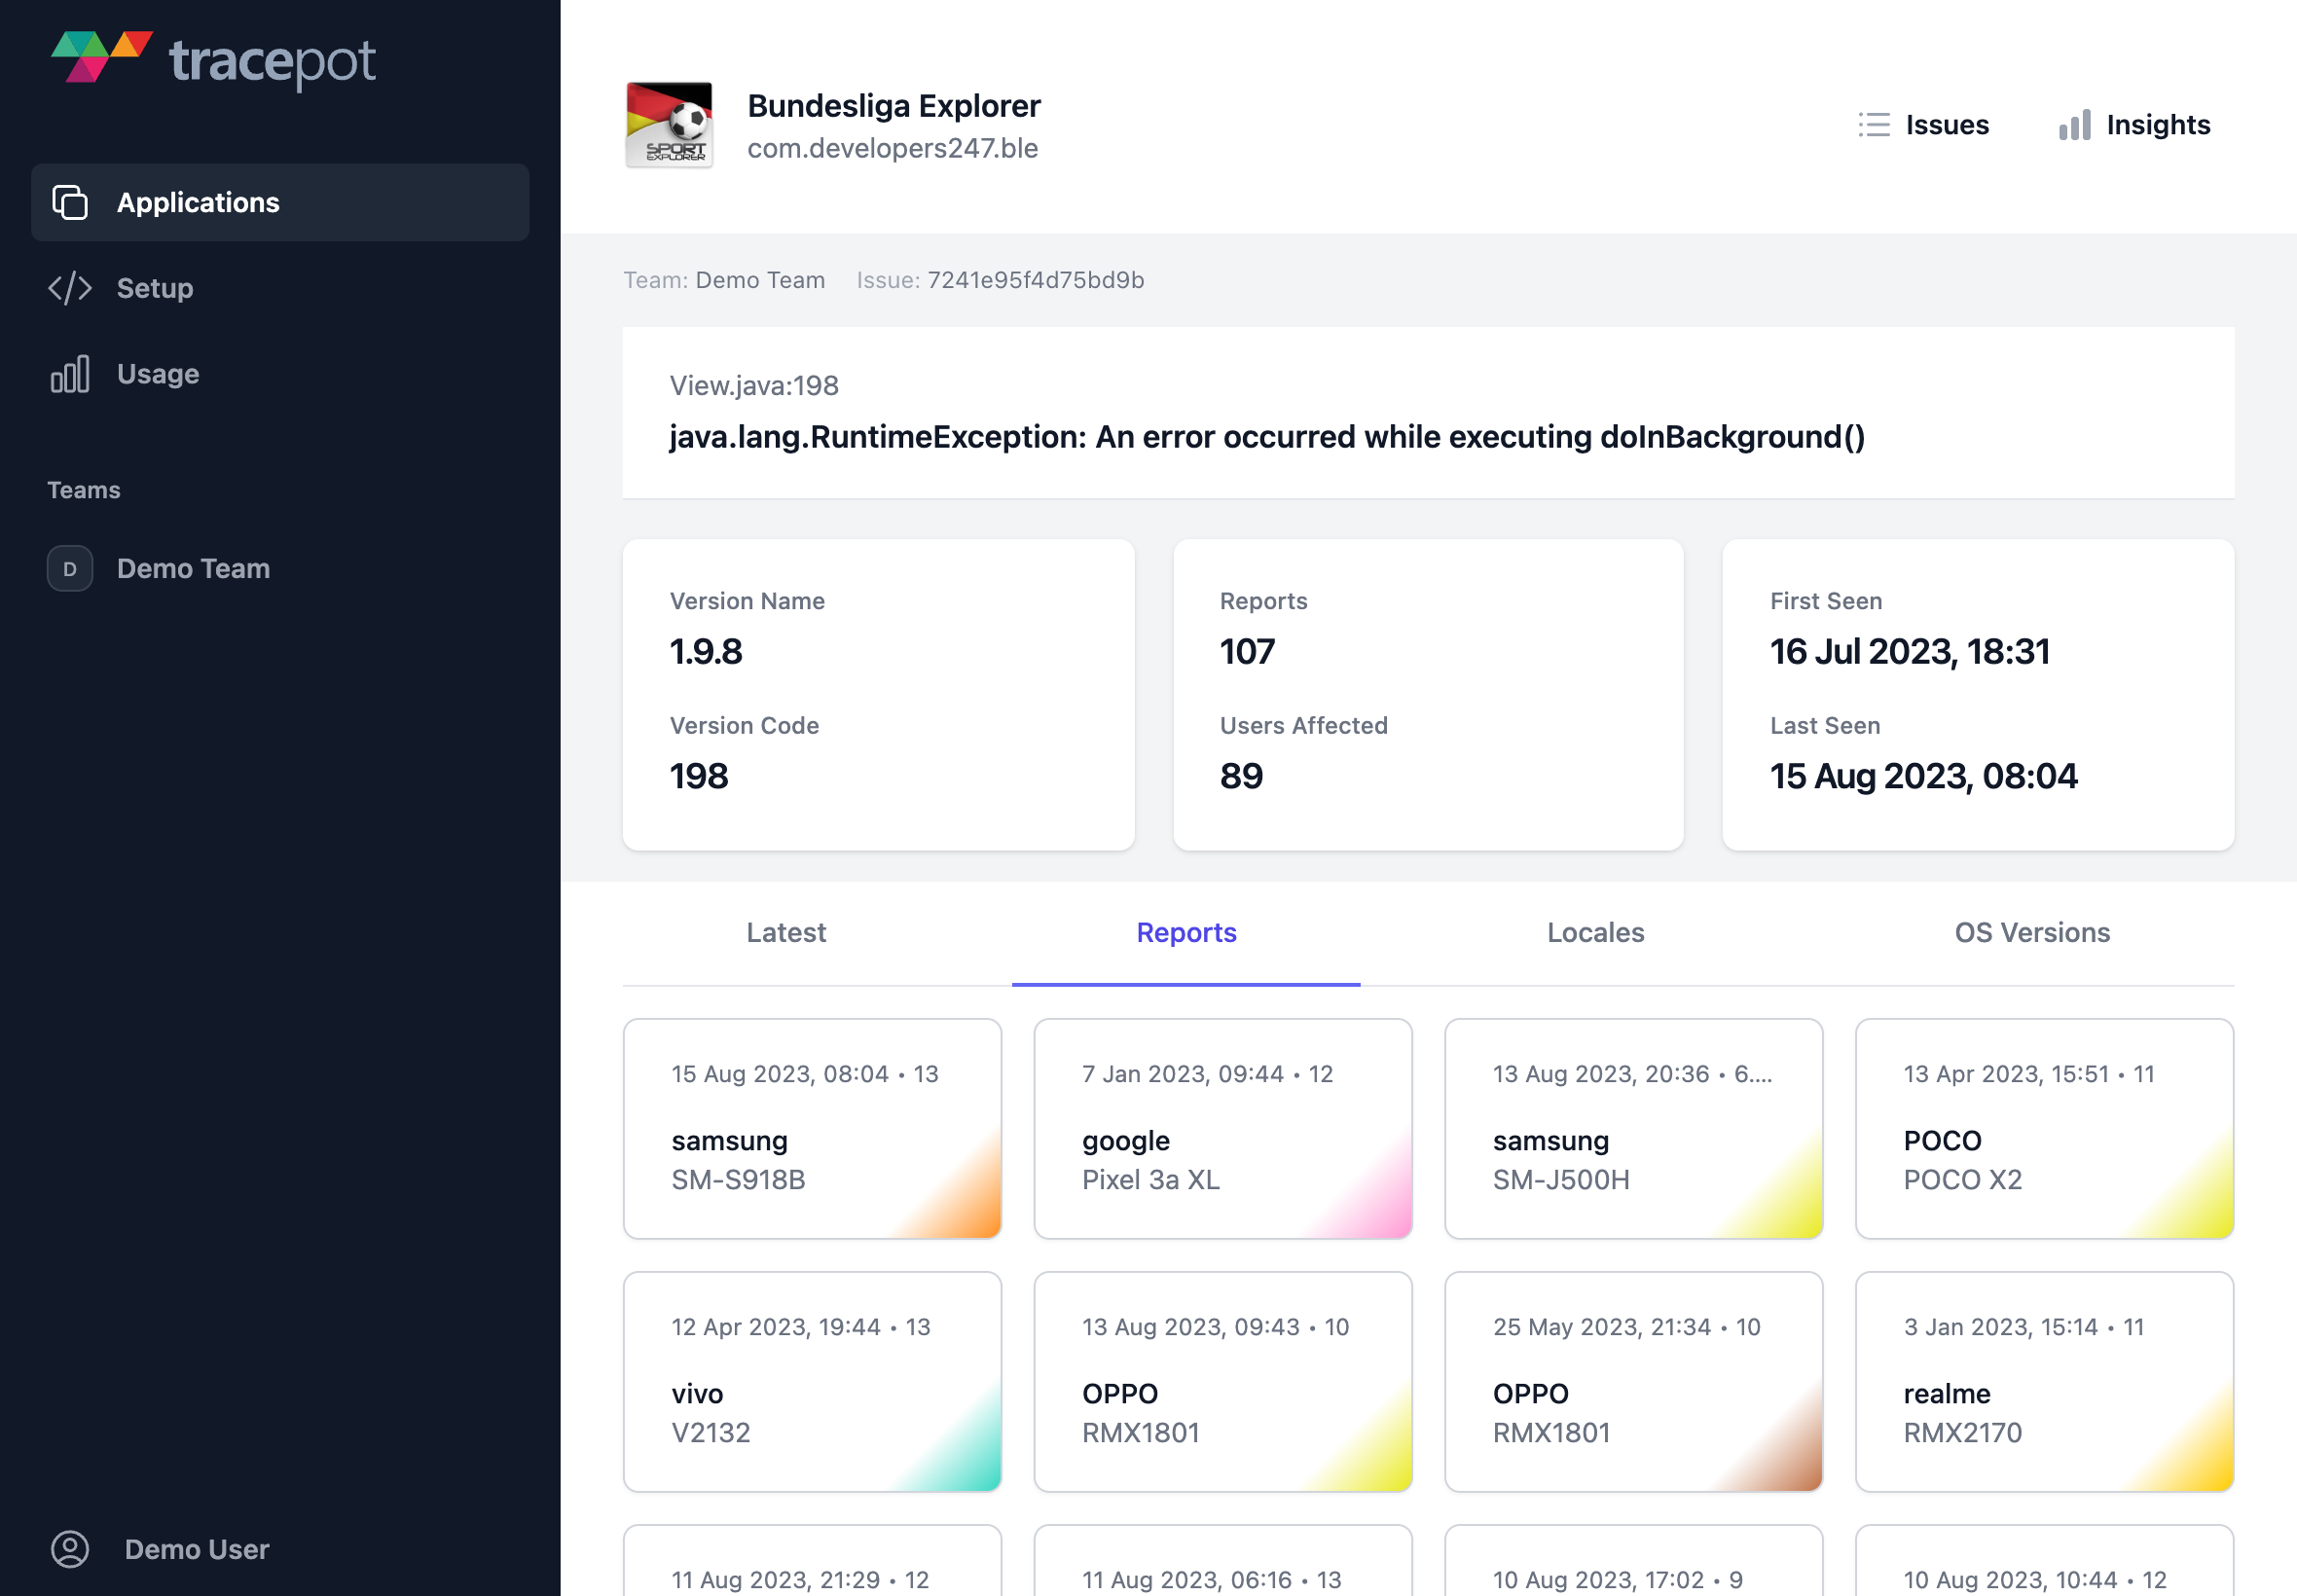Open the Insights panel
2297x1596 pixels.
tap(2133, 124)
